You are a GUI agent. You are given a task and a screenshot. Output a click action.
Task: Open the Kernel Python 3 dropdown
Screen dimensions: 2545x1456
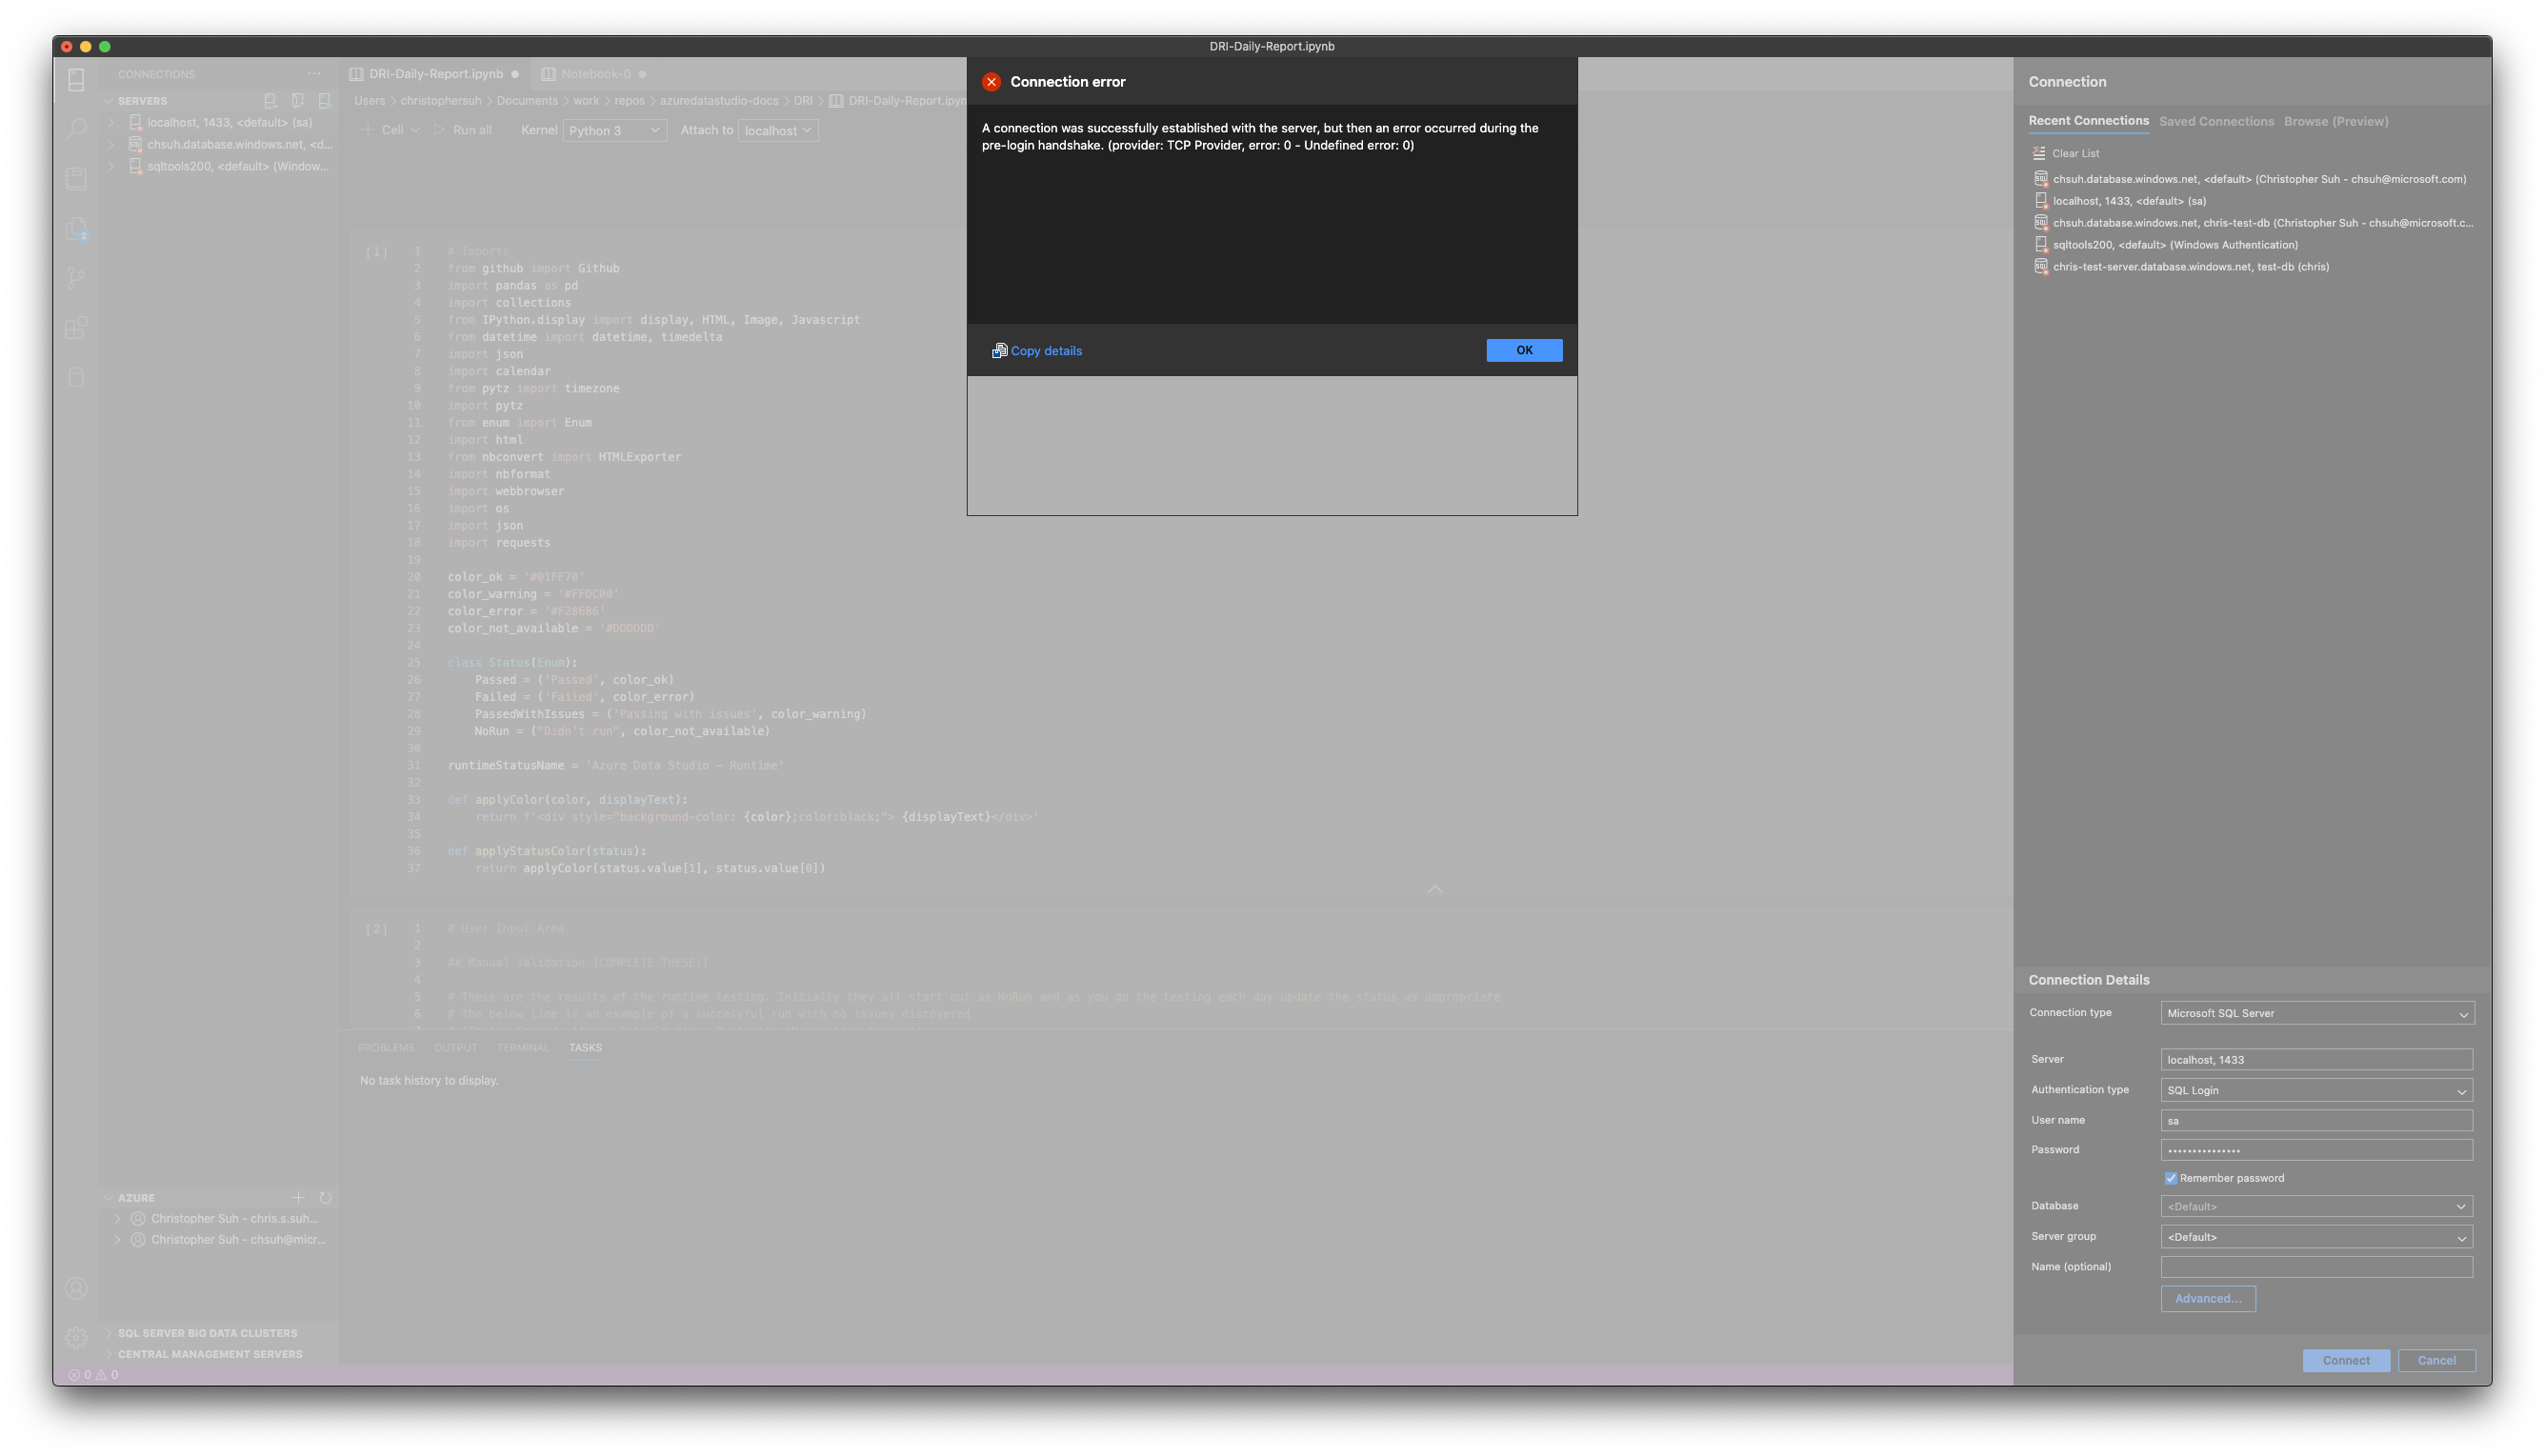(x=614, y=130)
